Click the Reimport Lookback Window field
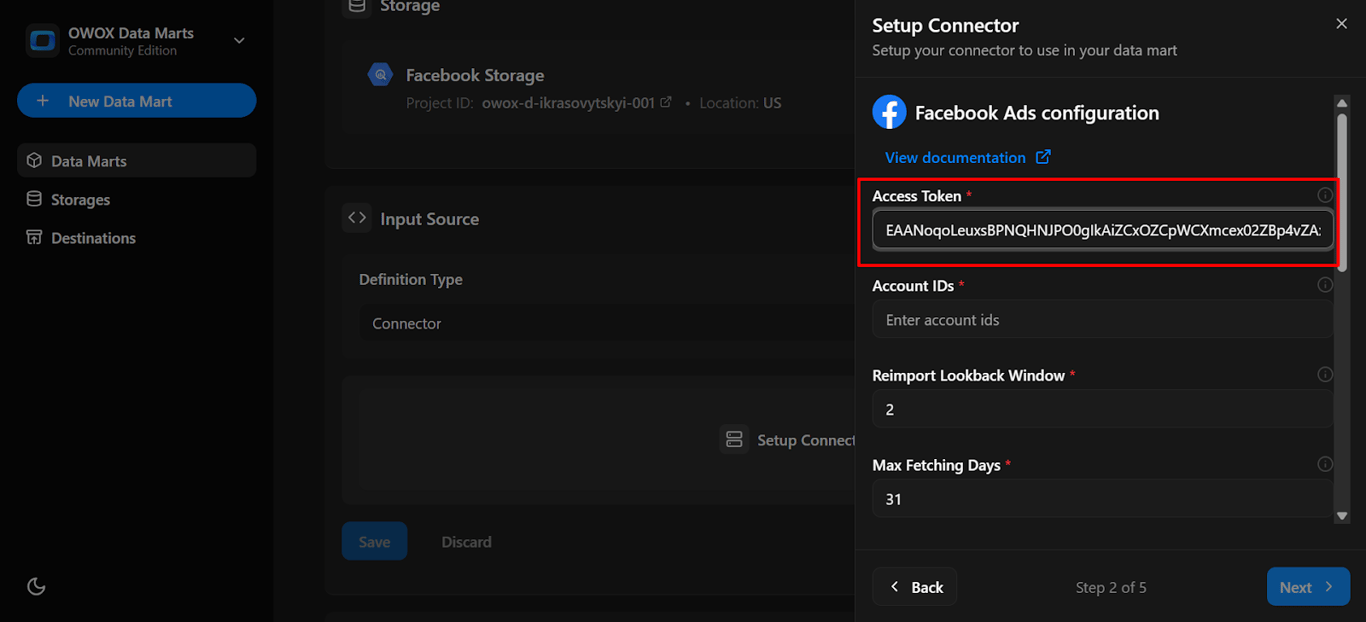This screenshot has width=1366, height=622. [1103, 409]
